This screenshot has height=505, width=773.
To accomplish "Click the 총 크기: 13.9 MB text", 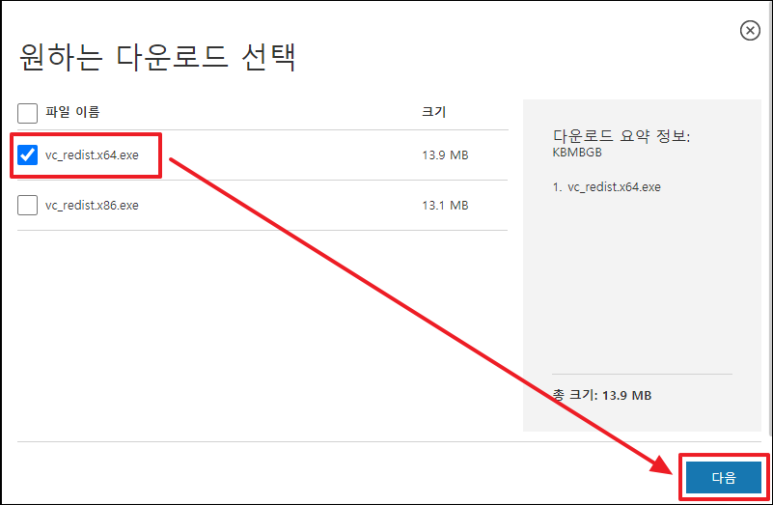I will click(602, 395).
